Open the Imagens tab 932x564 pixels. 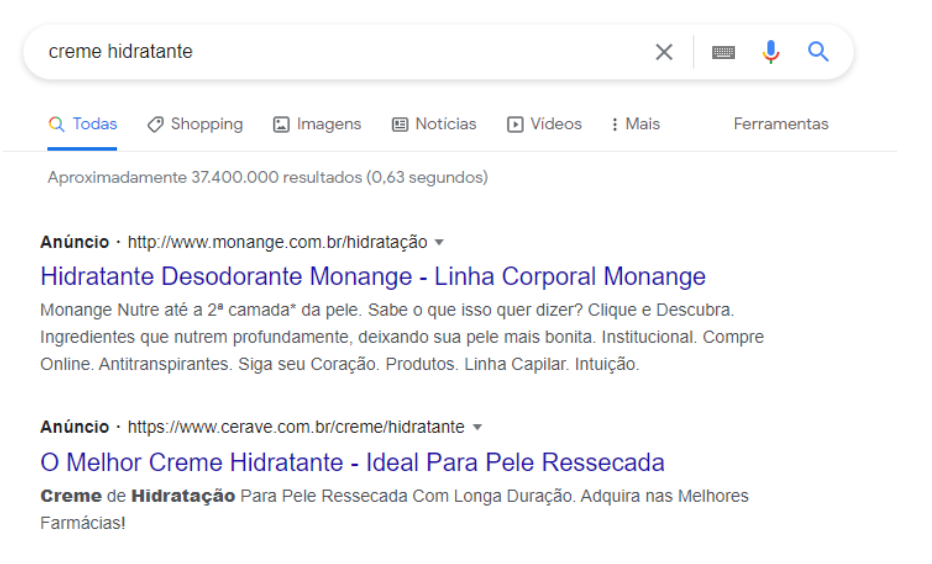point(317,124)
